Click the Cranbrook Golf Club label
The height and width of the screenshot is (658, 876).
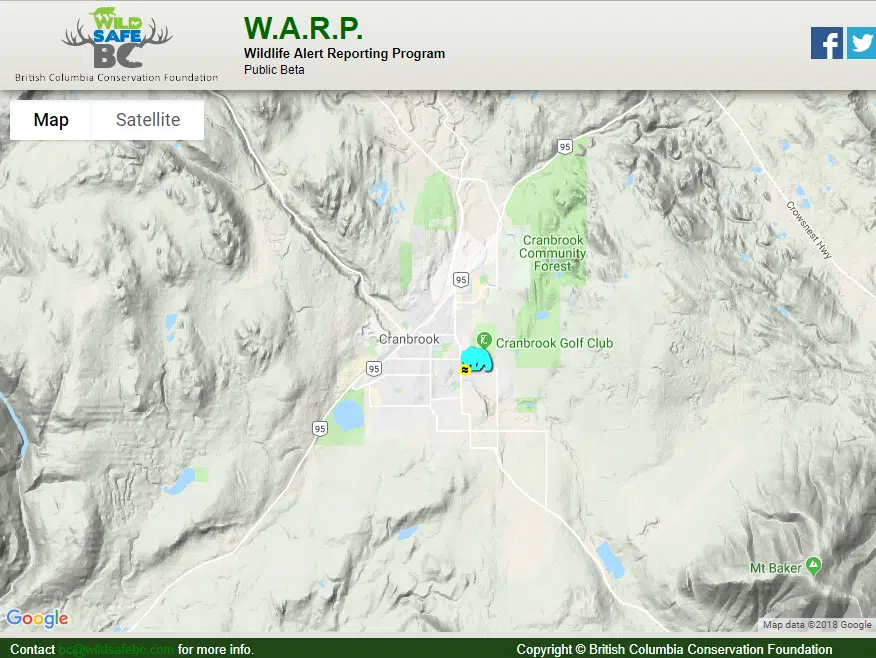(x=554, y=343)
